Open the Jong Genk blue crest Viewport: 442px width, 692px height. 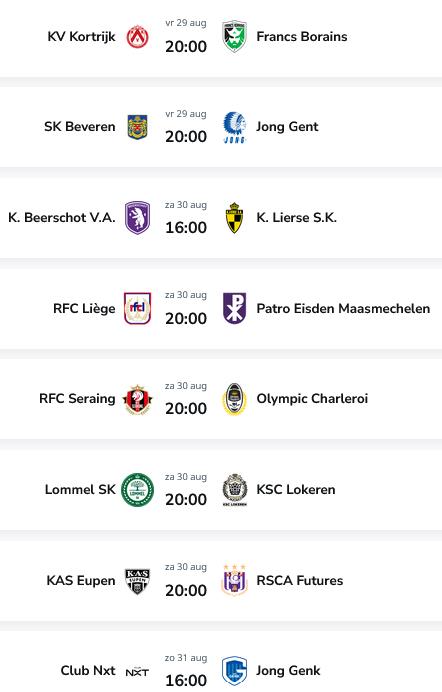click(234, 671)
